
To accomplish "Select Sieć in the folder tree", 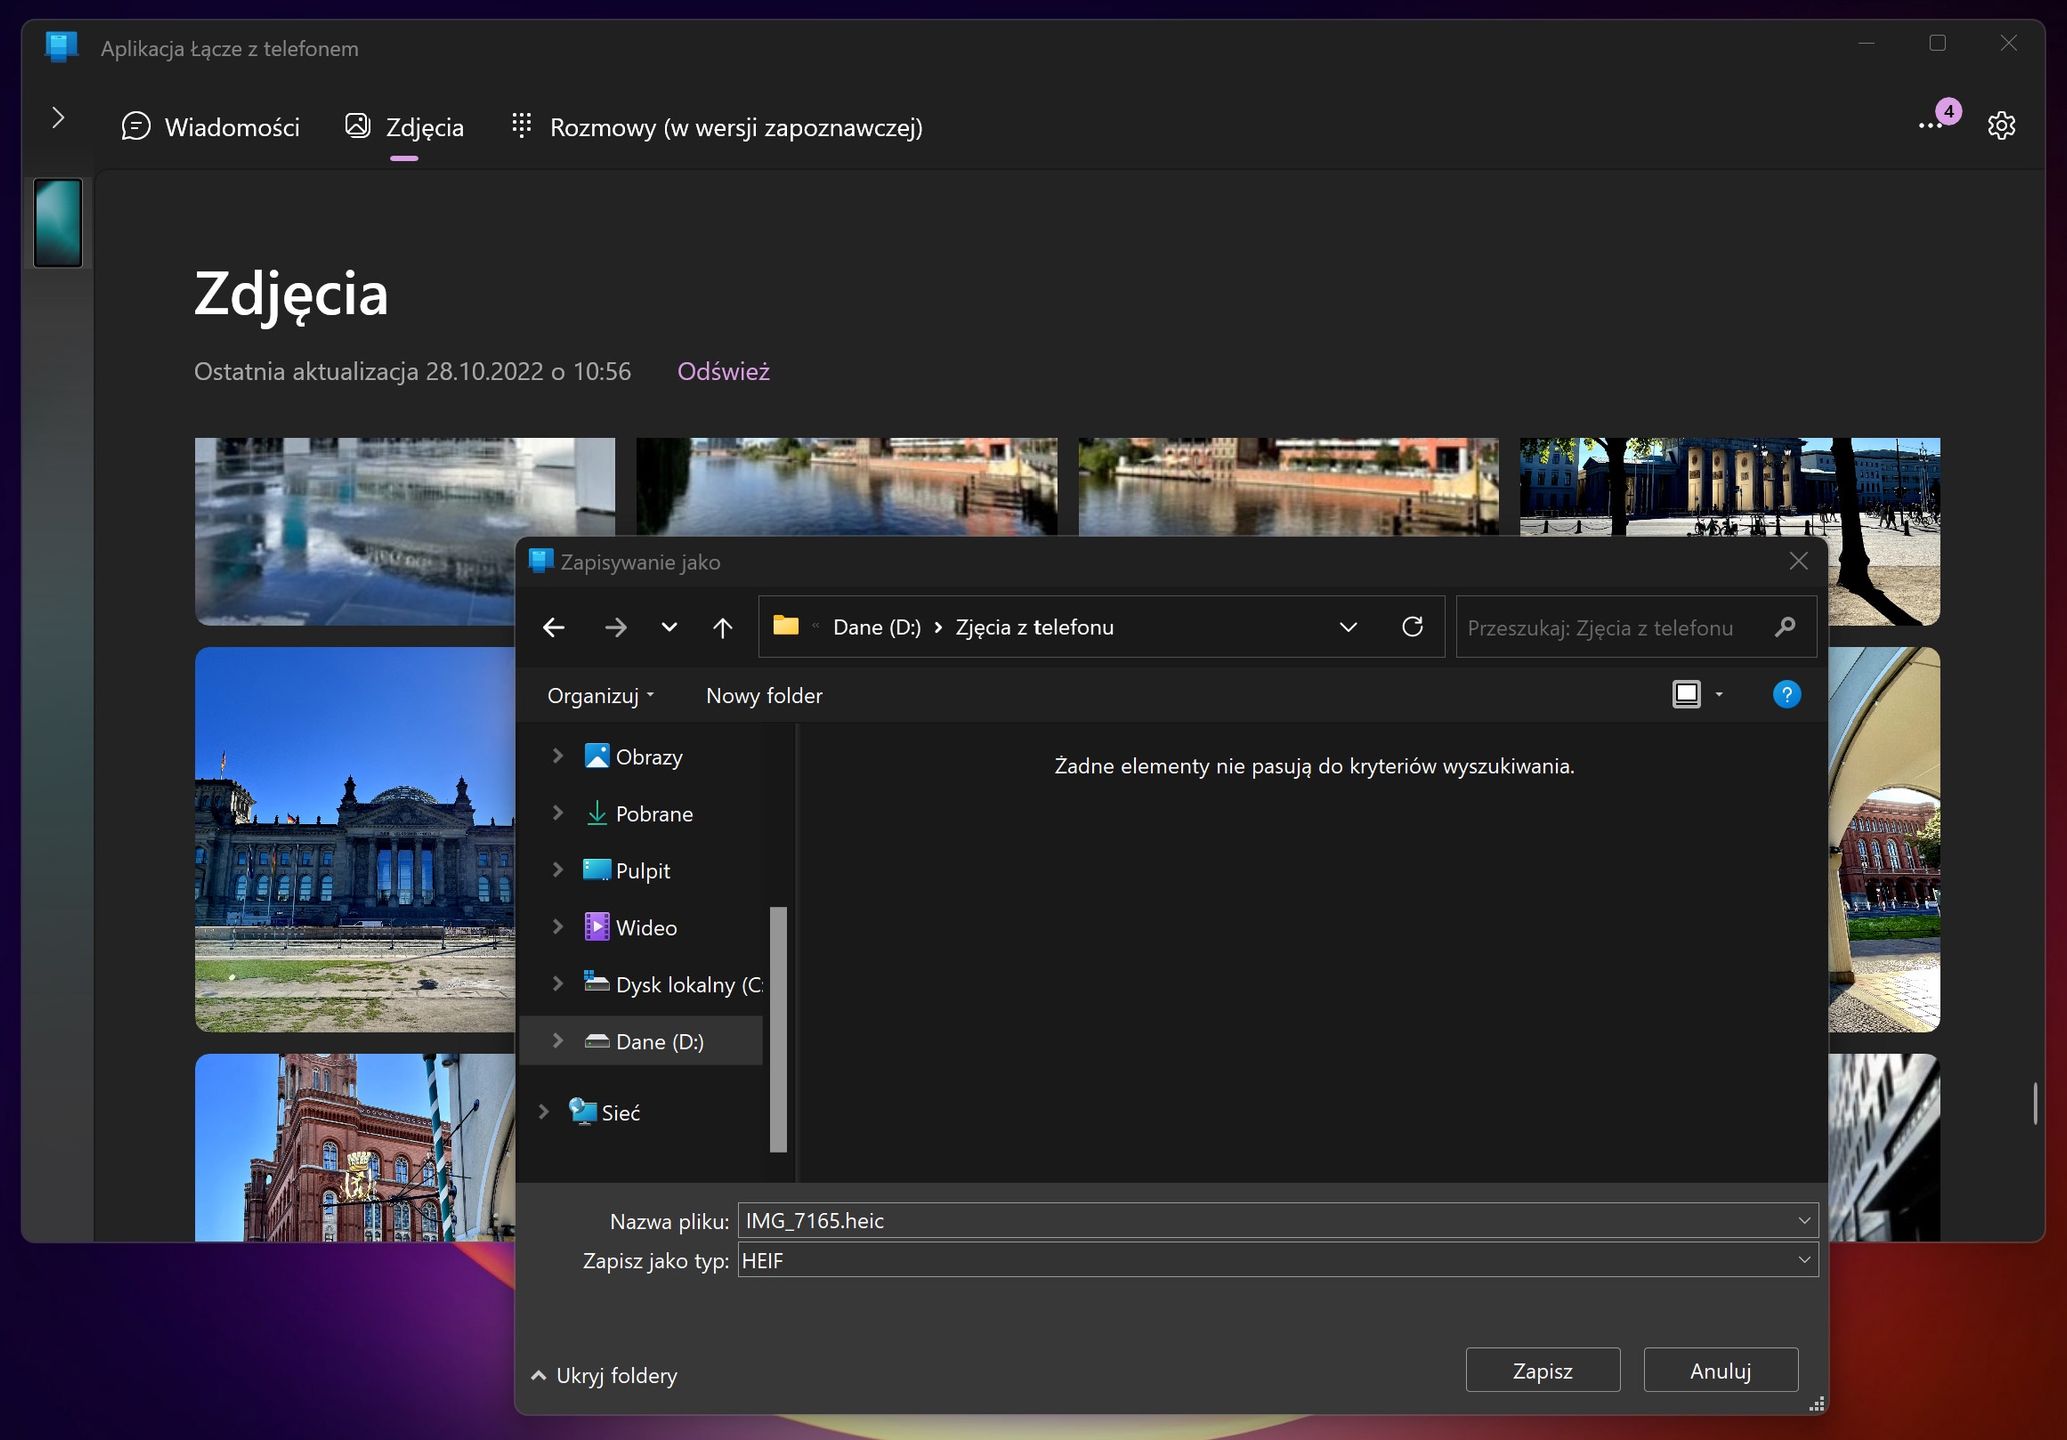I will [x=620, y=1113].
